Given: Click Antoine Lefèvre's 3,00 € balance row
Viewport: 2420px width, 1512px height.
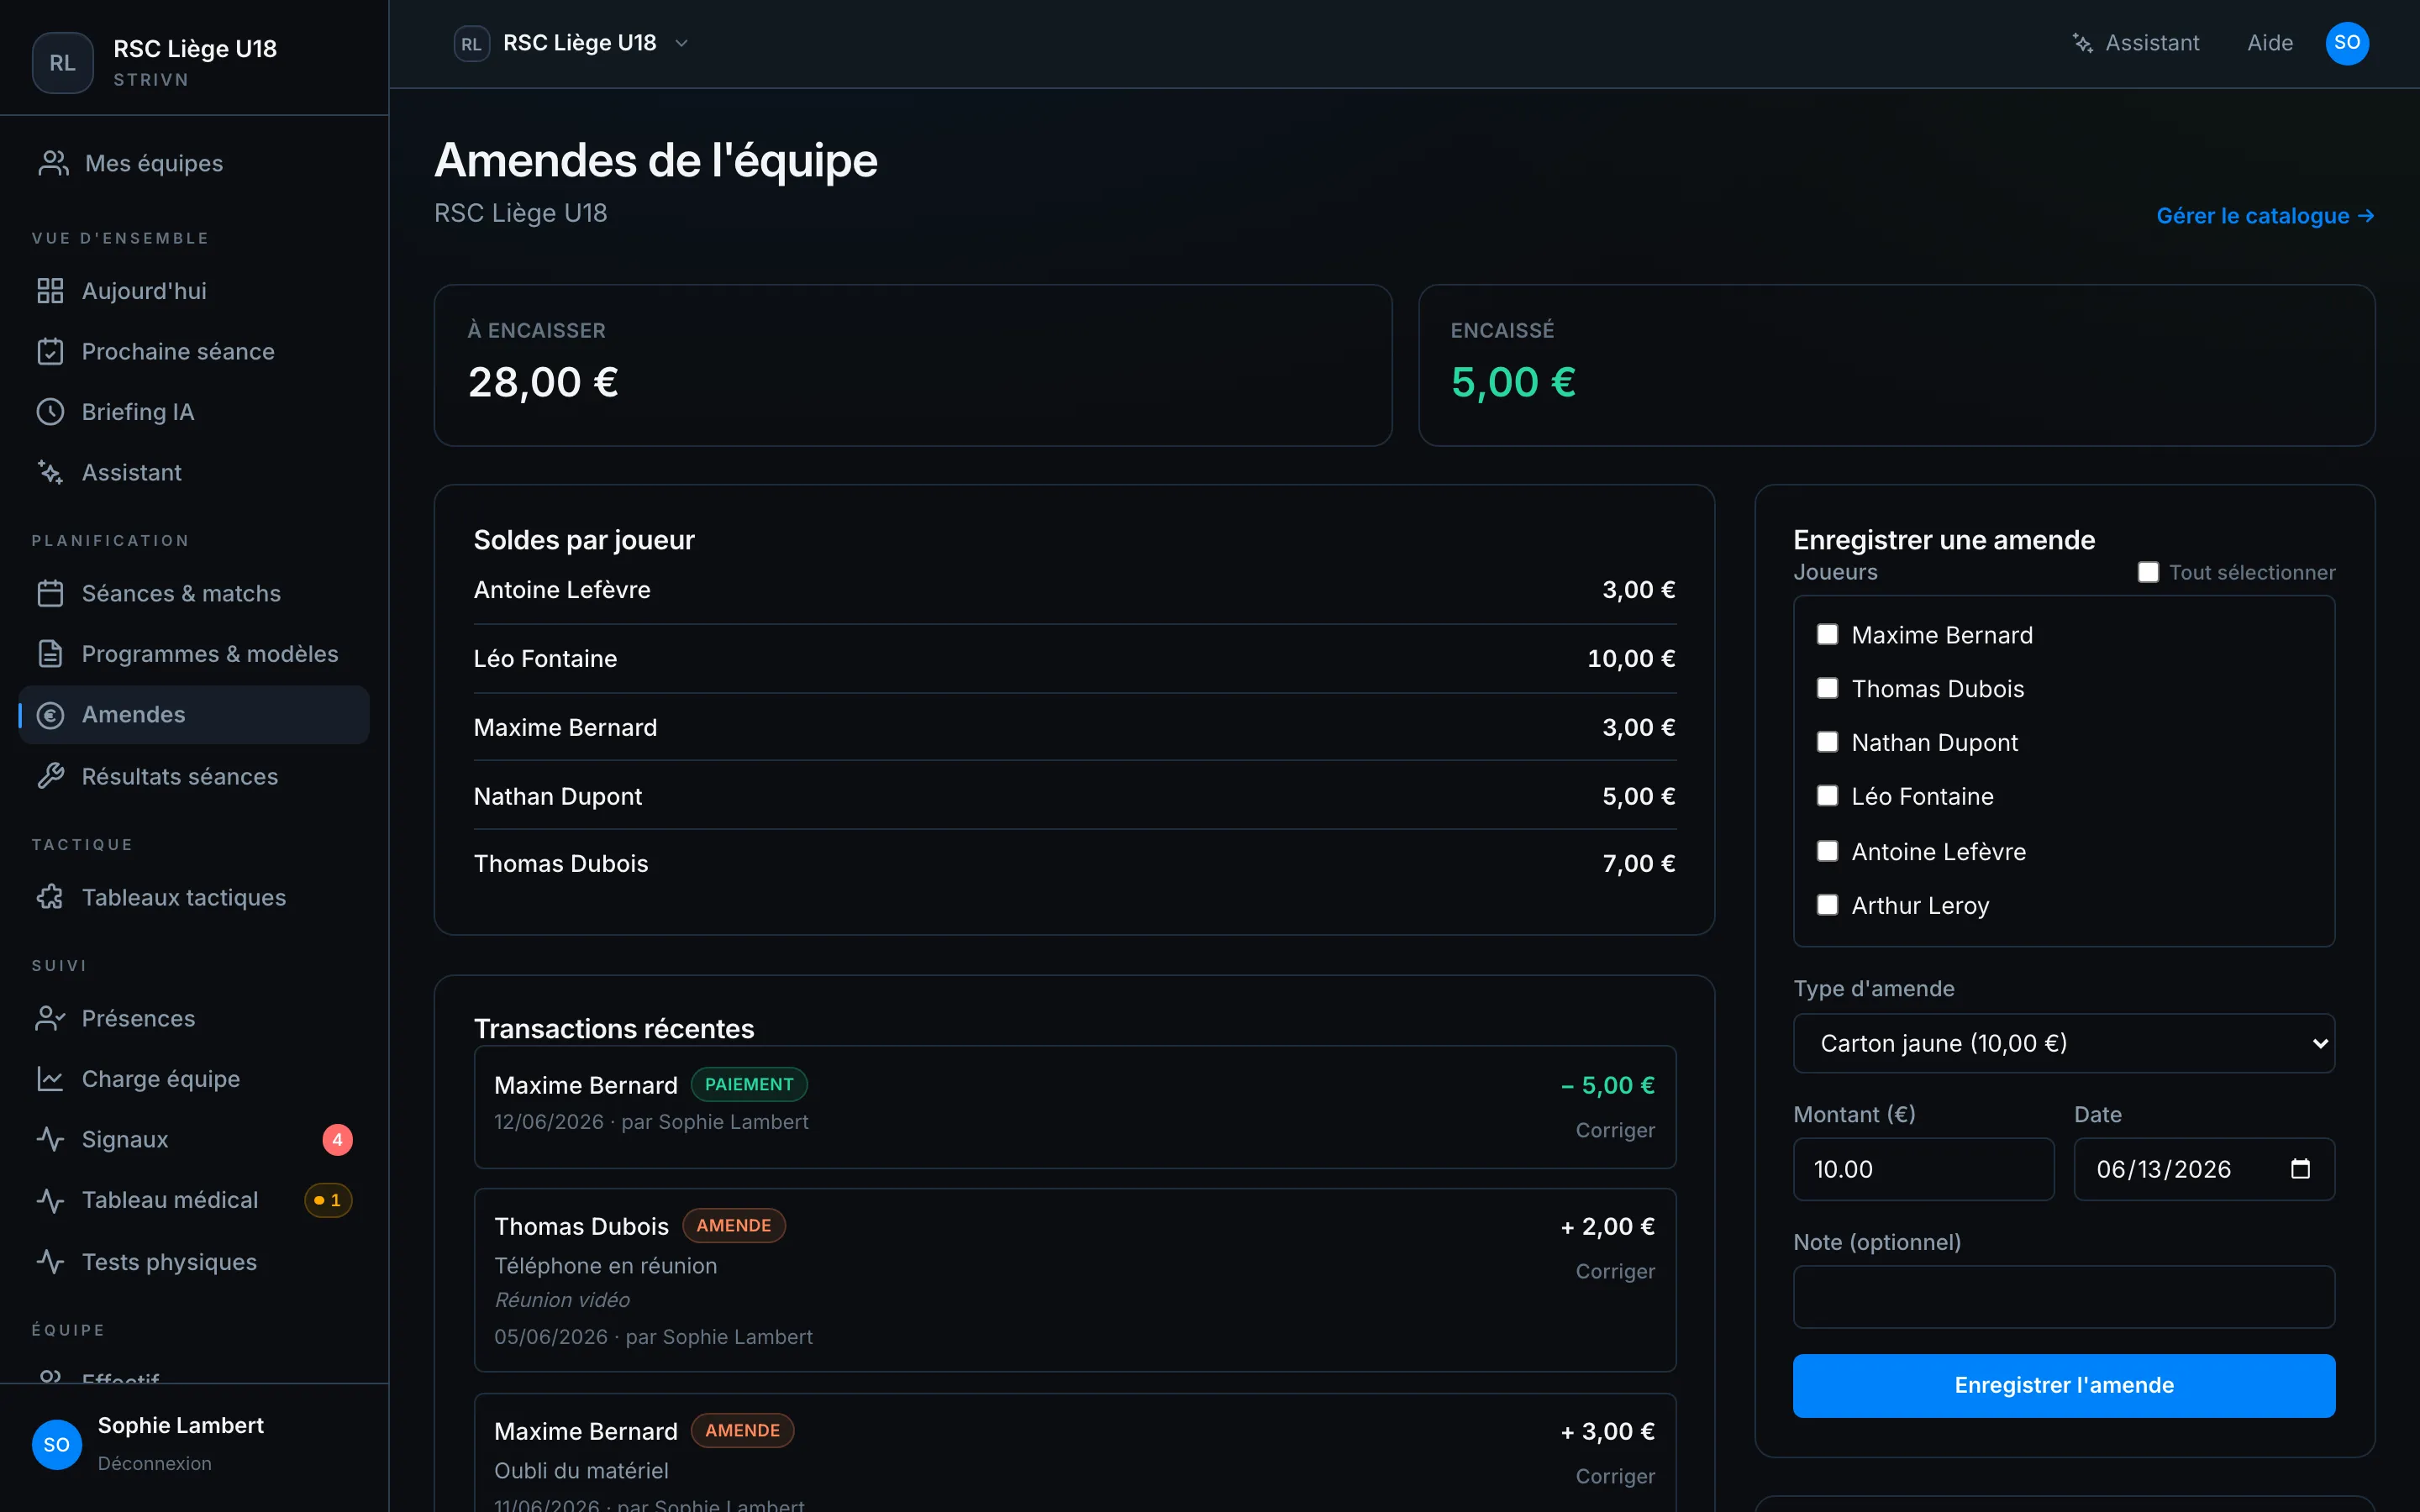Looking at the screenshot, I should coord(1075,590).
